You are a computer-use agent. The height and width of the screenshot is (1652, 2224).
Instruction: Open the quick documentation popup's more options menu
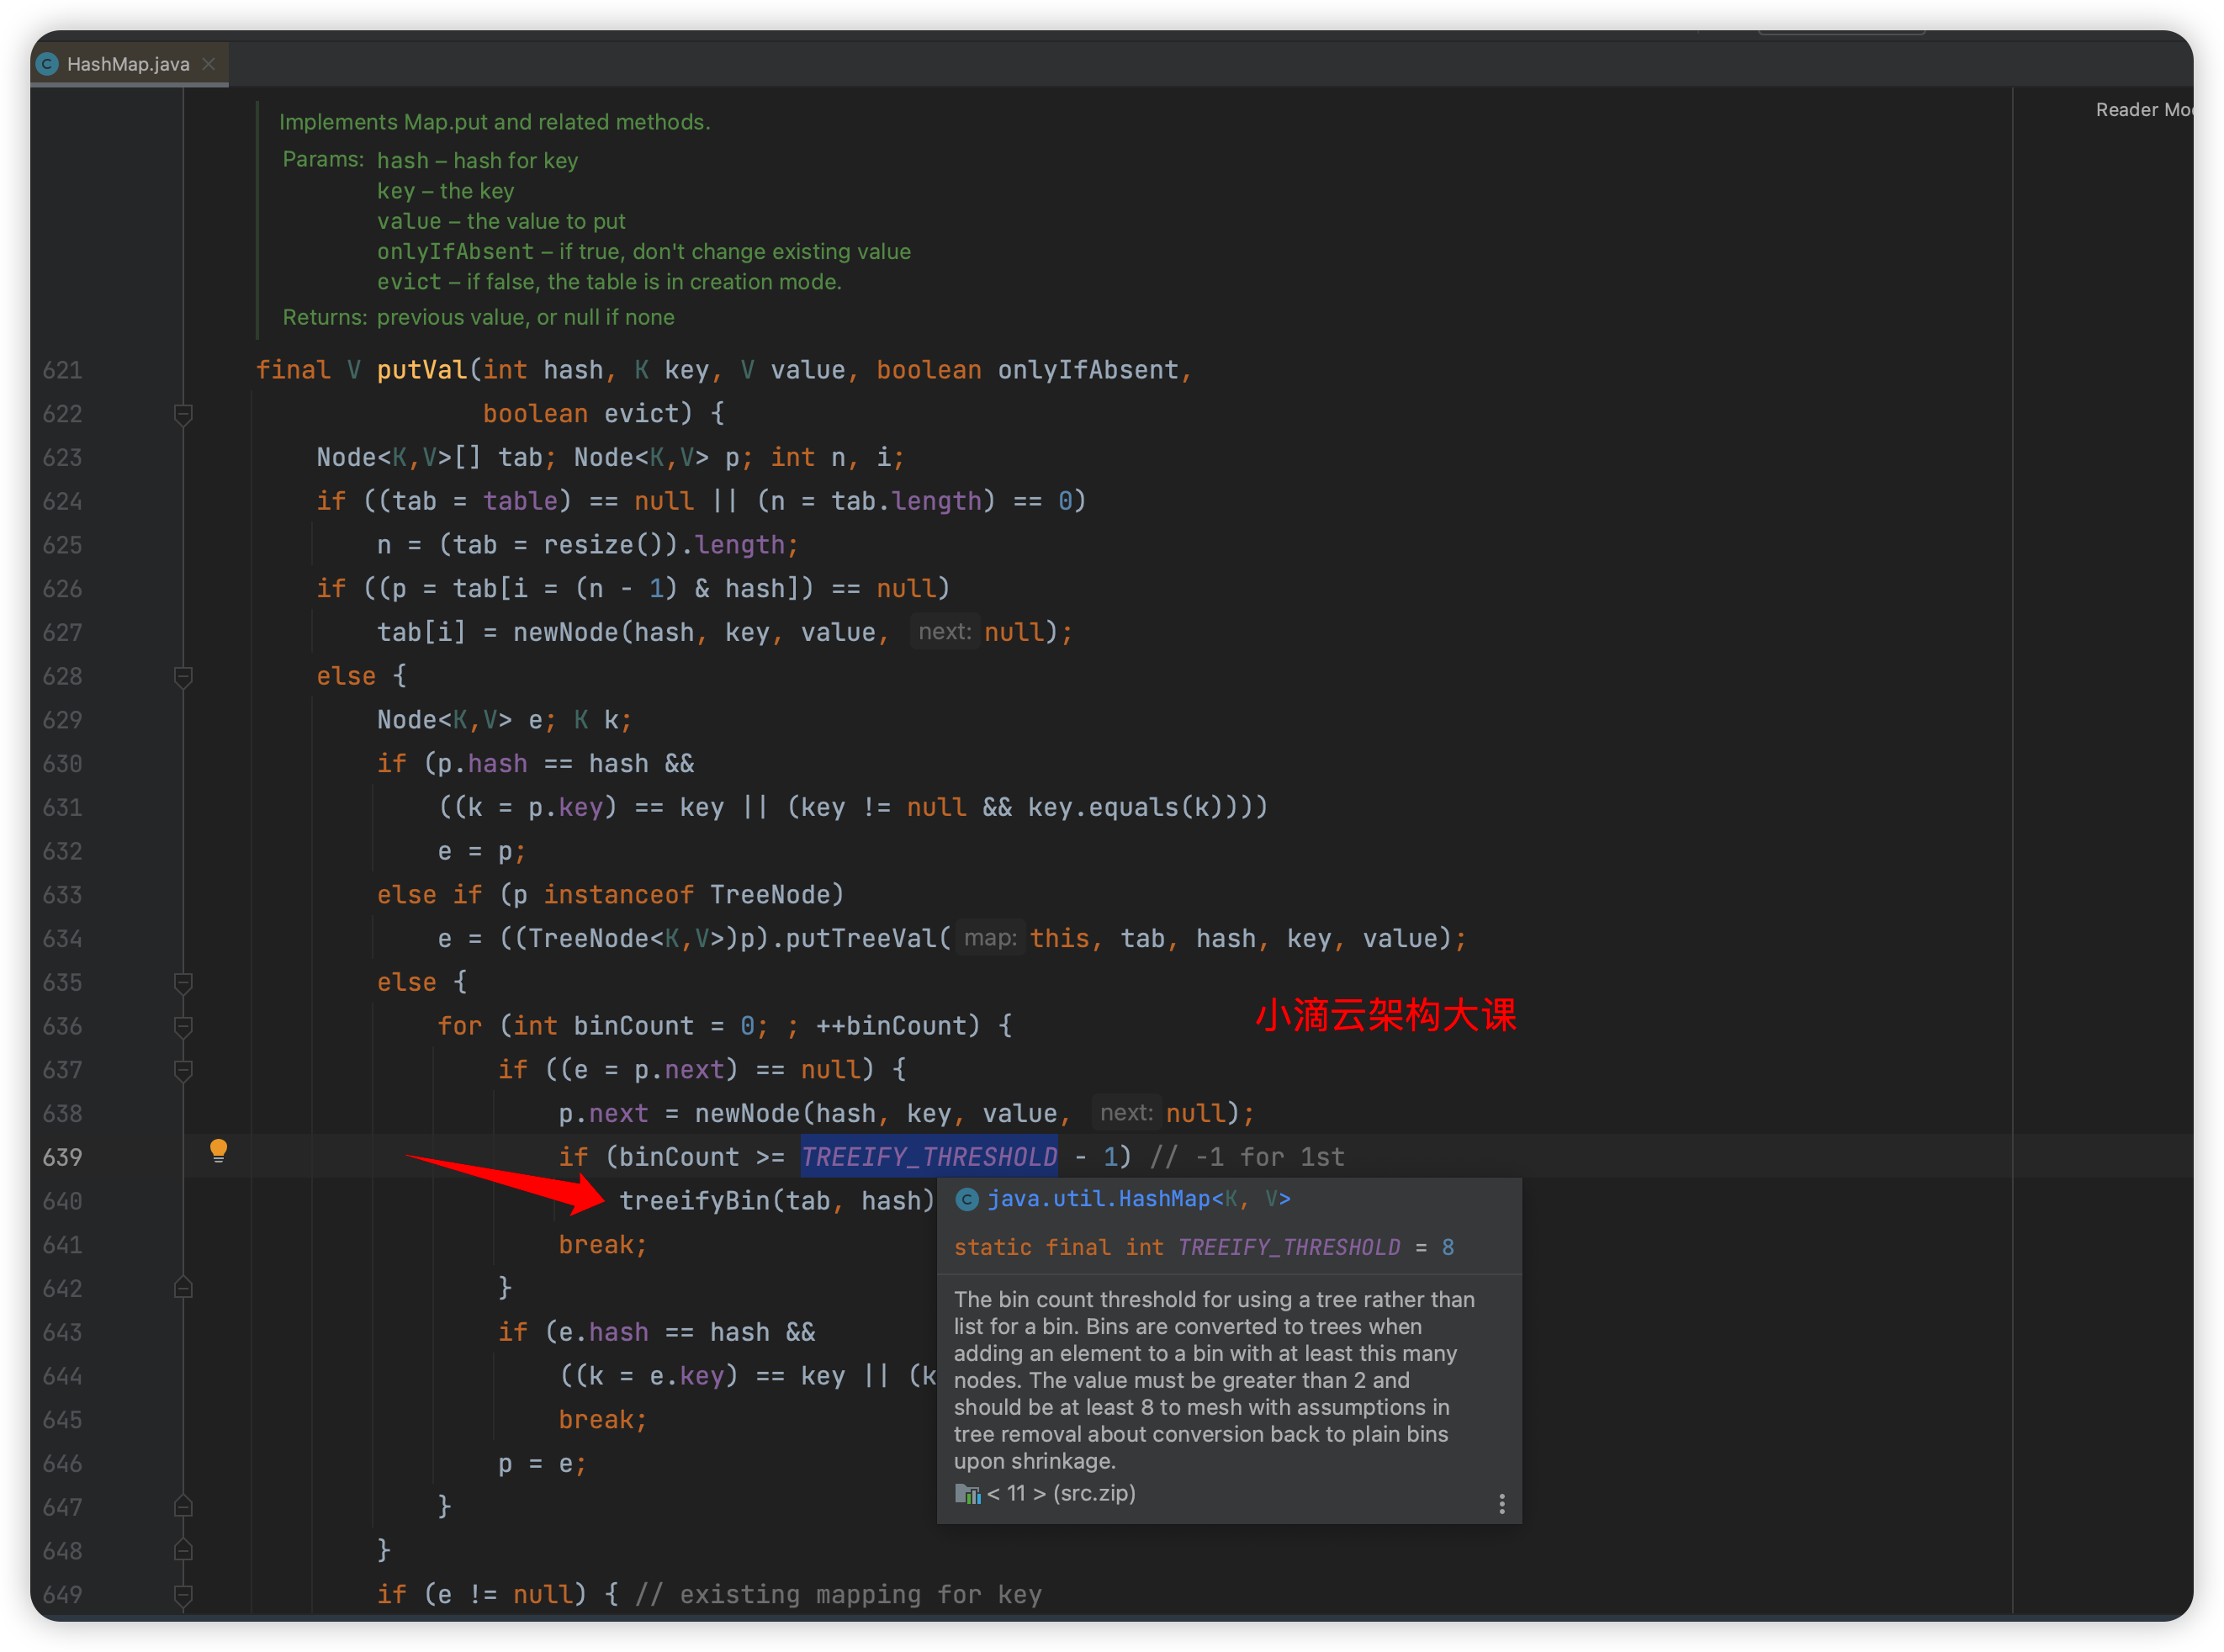[1501, 1504]
